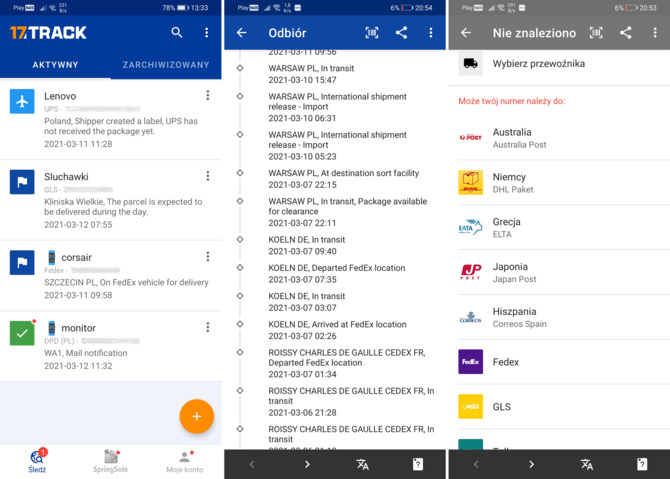Choose the Grecja ELTA carrier
Image resolution: width=670 pixels, height=479 pixels.
pyautogui.click(x=559, y=228)
